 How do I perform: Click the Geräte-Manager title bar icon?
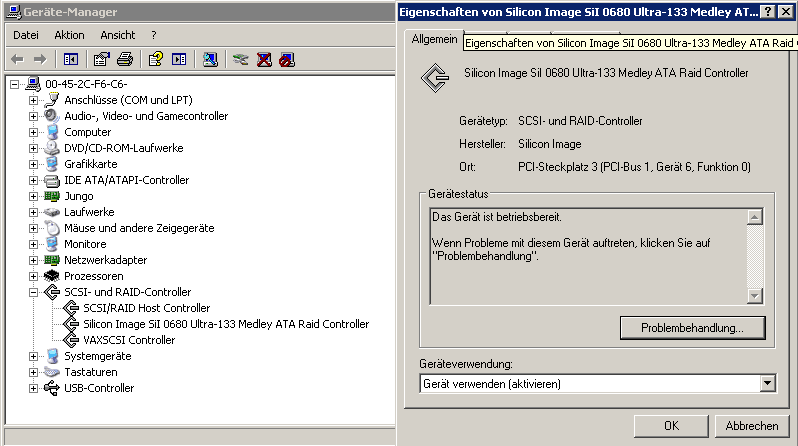(14, 11)
